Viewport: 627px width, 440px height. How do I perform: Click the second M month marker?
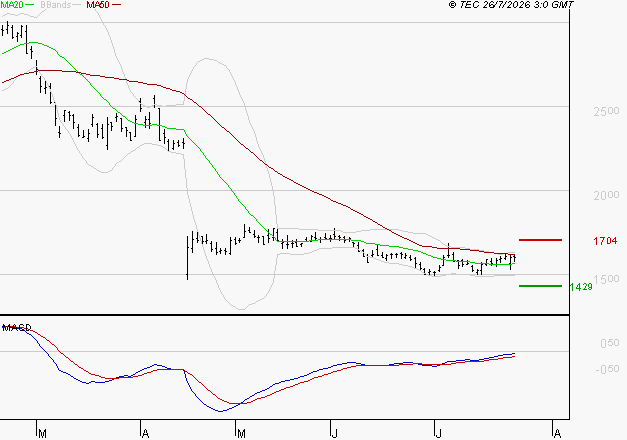coord(241,433)
